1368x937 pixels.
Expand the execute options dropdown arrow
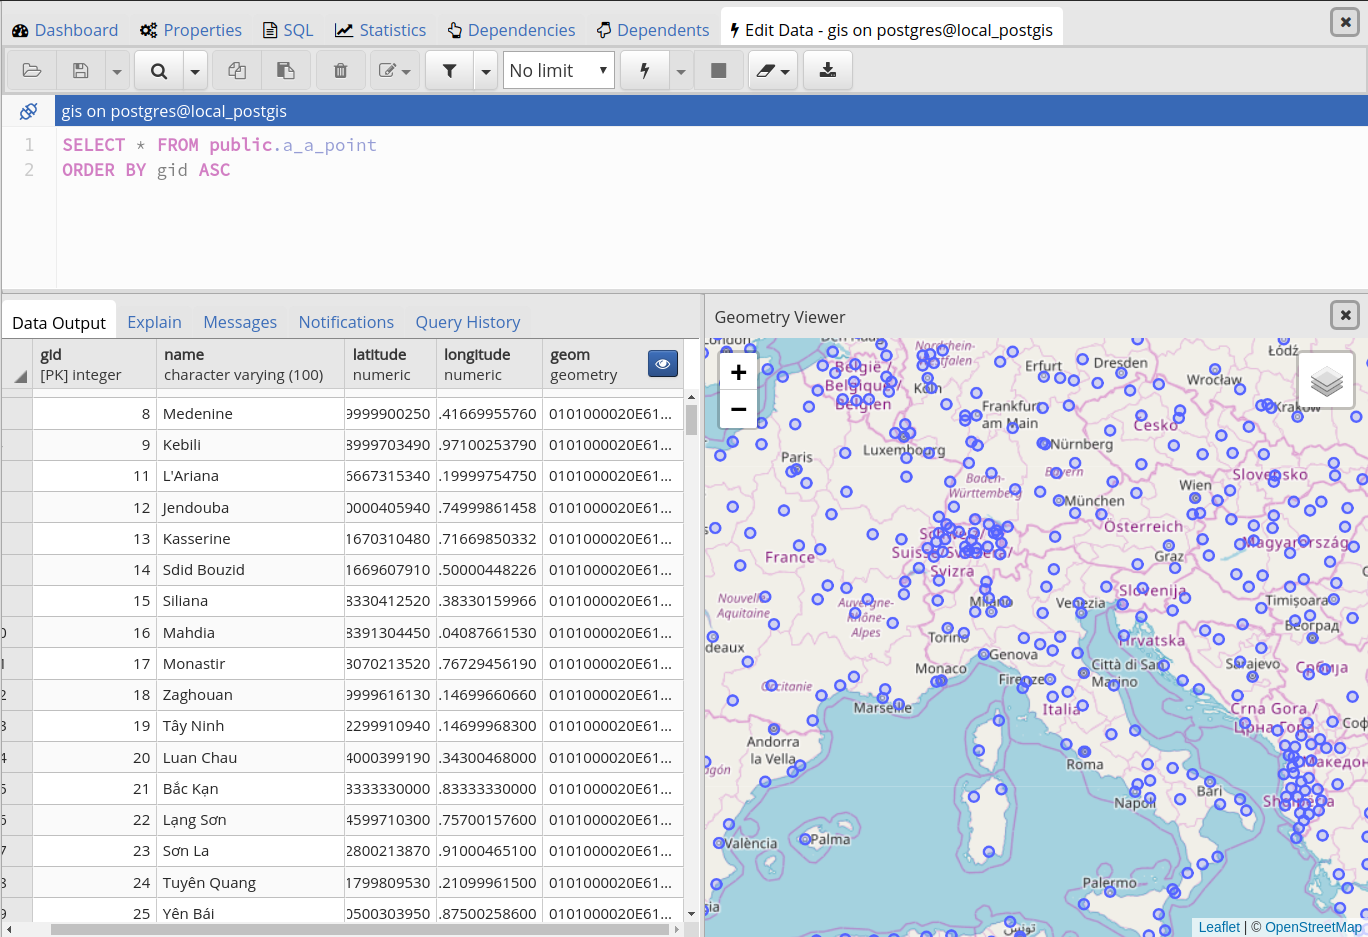point(681,71)
